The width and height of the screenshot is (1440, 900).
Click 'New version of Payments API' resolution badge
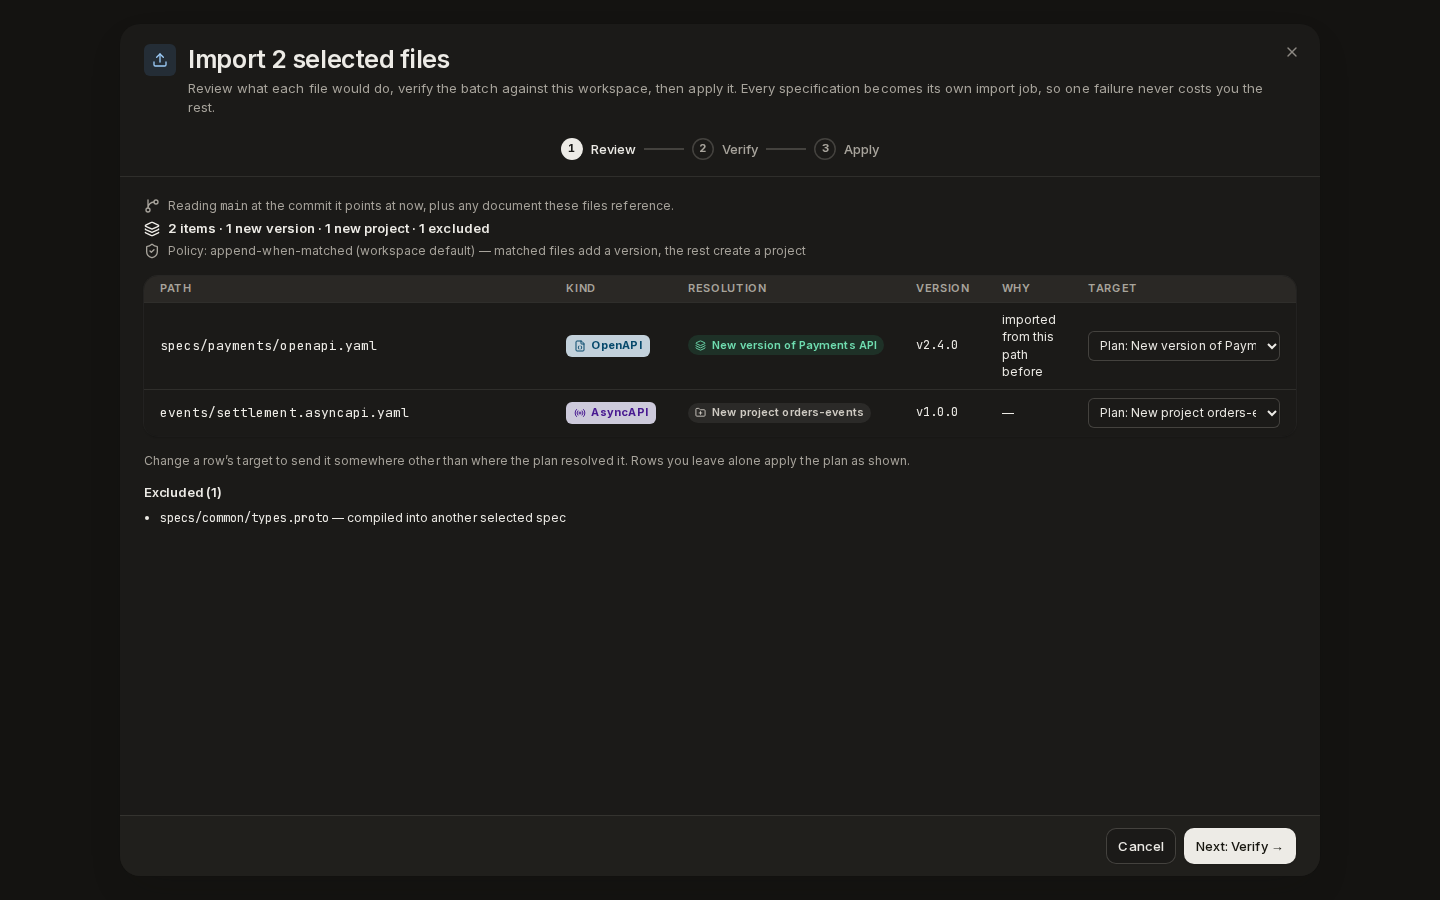(x=786, y=346)
